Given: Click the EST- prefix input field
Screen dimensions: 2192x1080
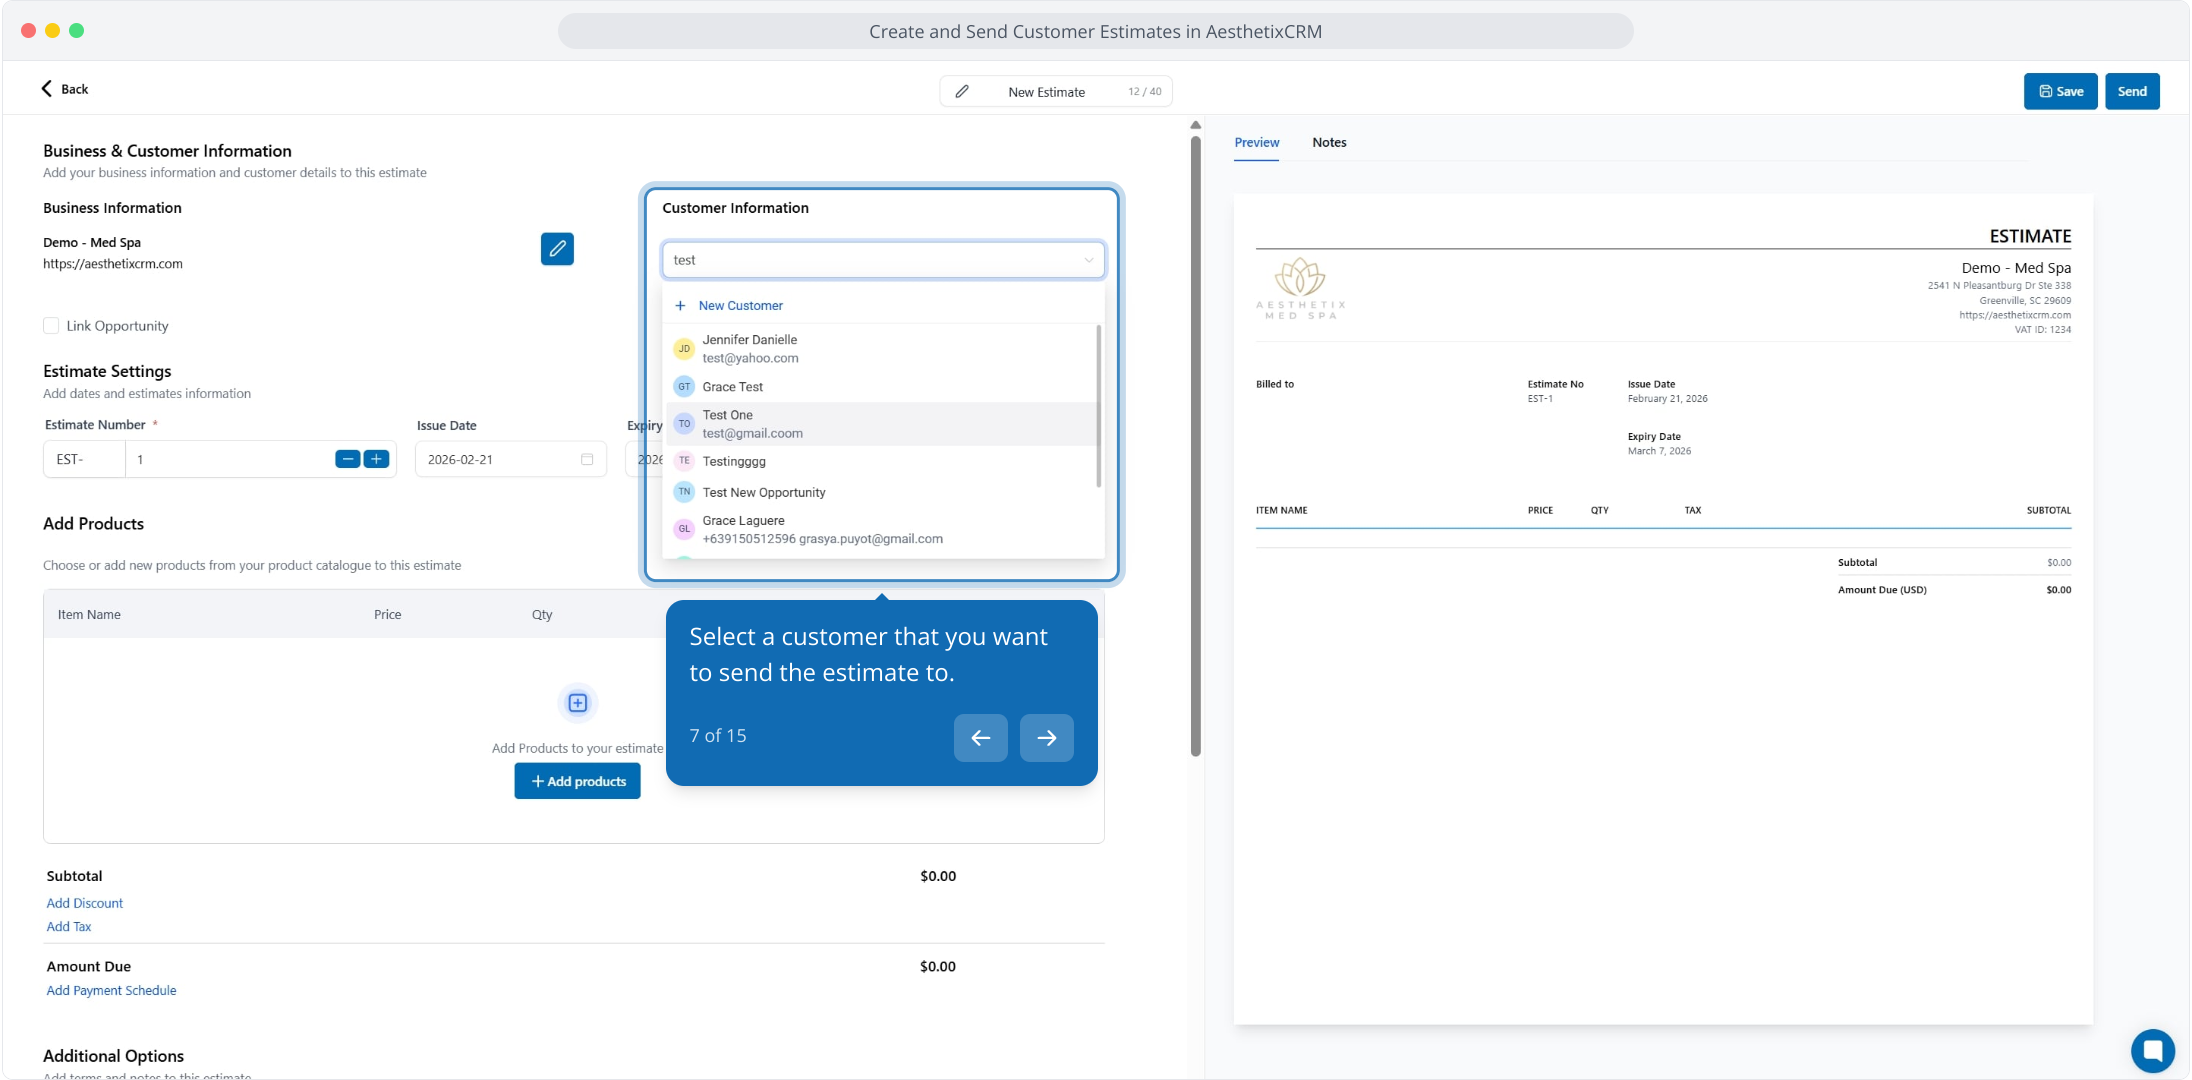Looking at the screenshot, I should 84,459.
